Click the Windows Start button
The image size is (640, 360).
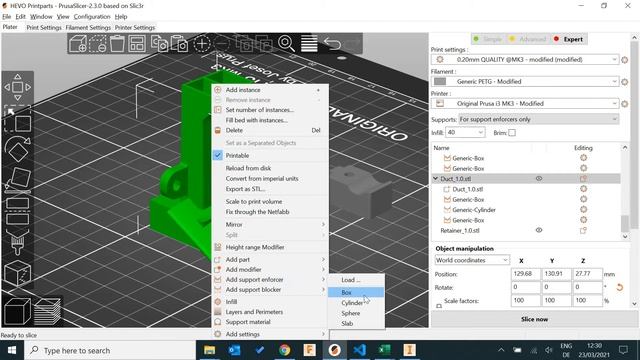tap(12, 350)
